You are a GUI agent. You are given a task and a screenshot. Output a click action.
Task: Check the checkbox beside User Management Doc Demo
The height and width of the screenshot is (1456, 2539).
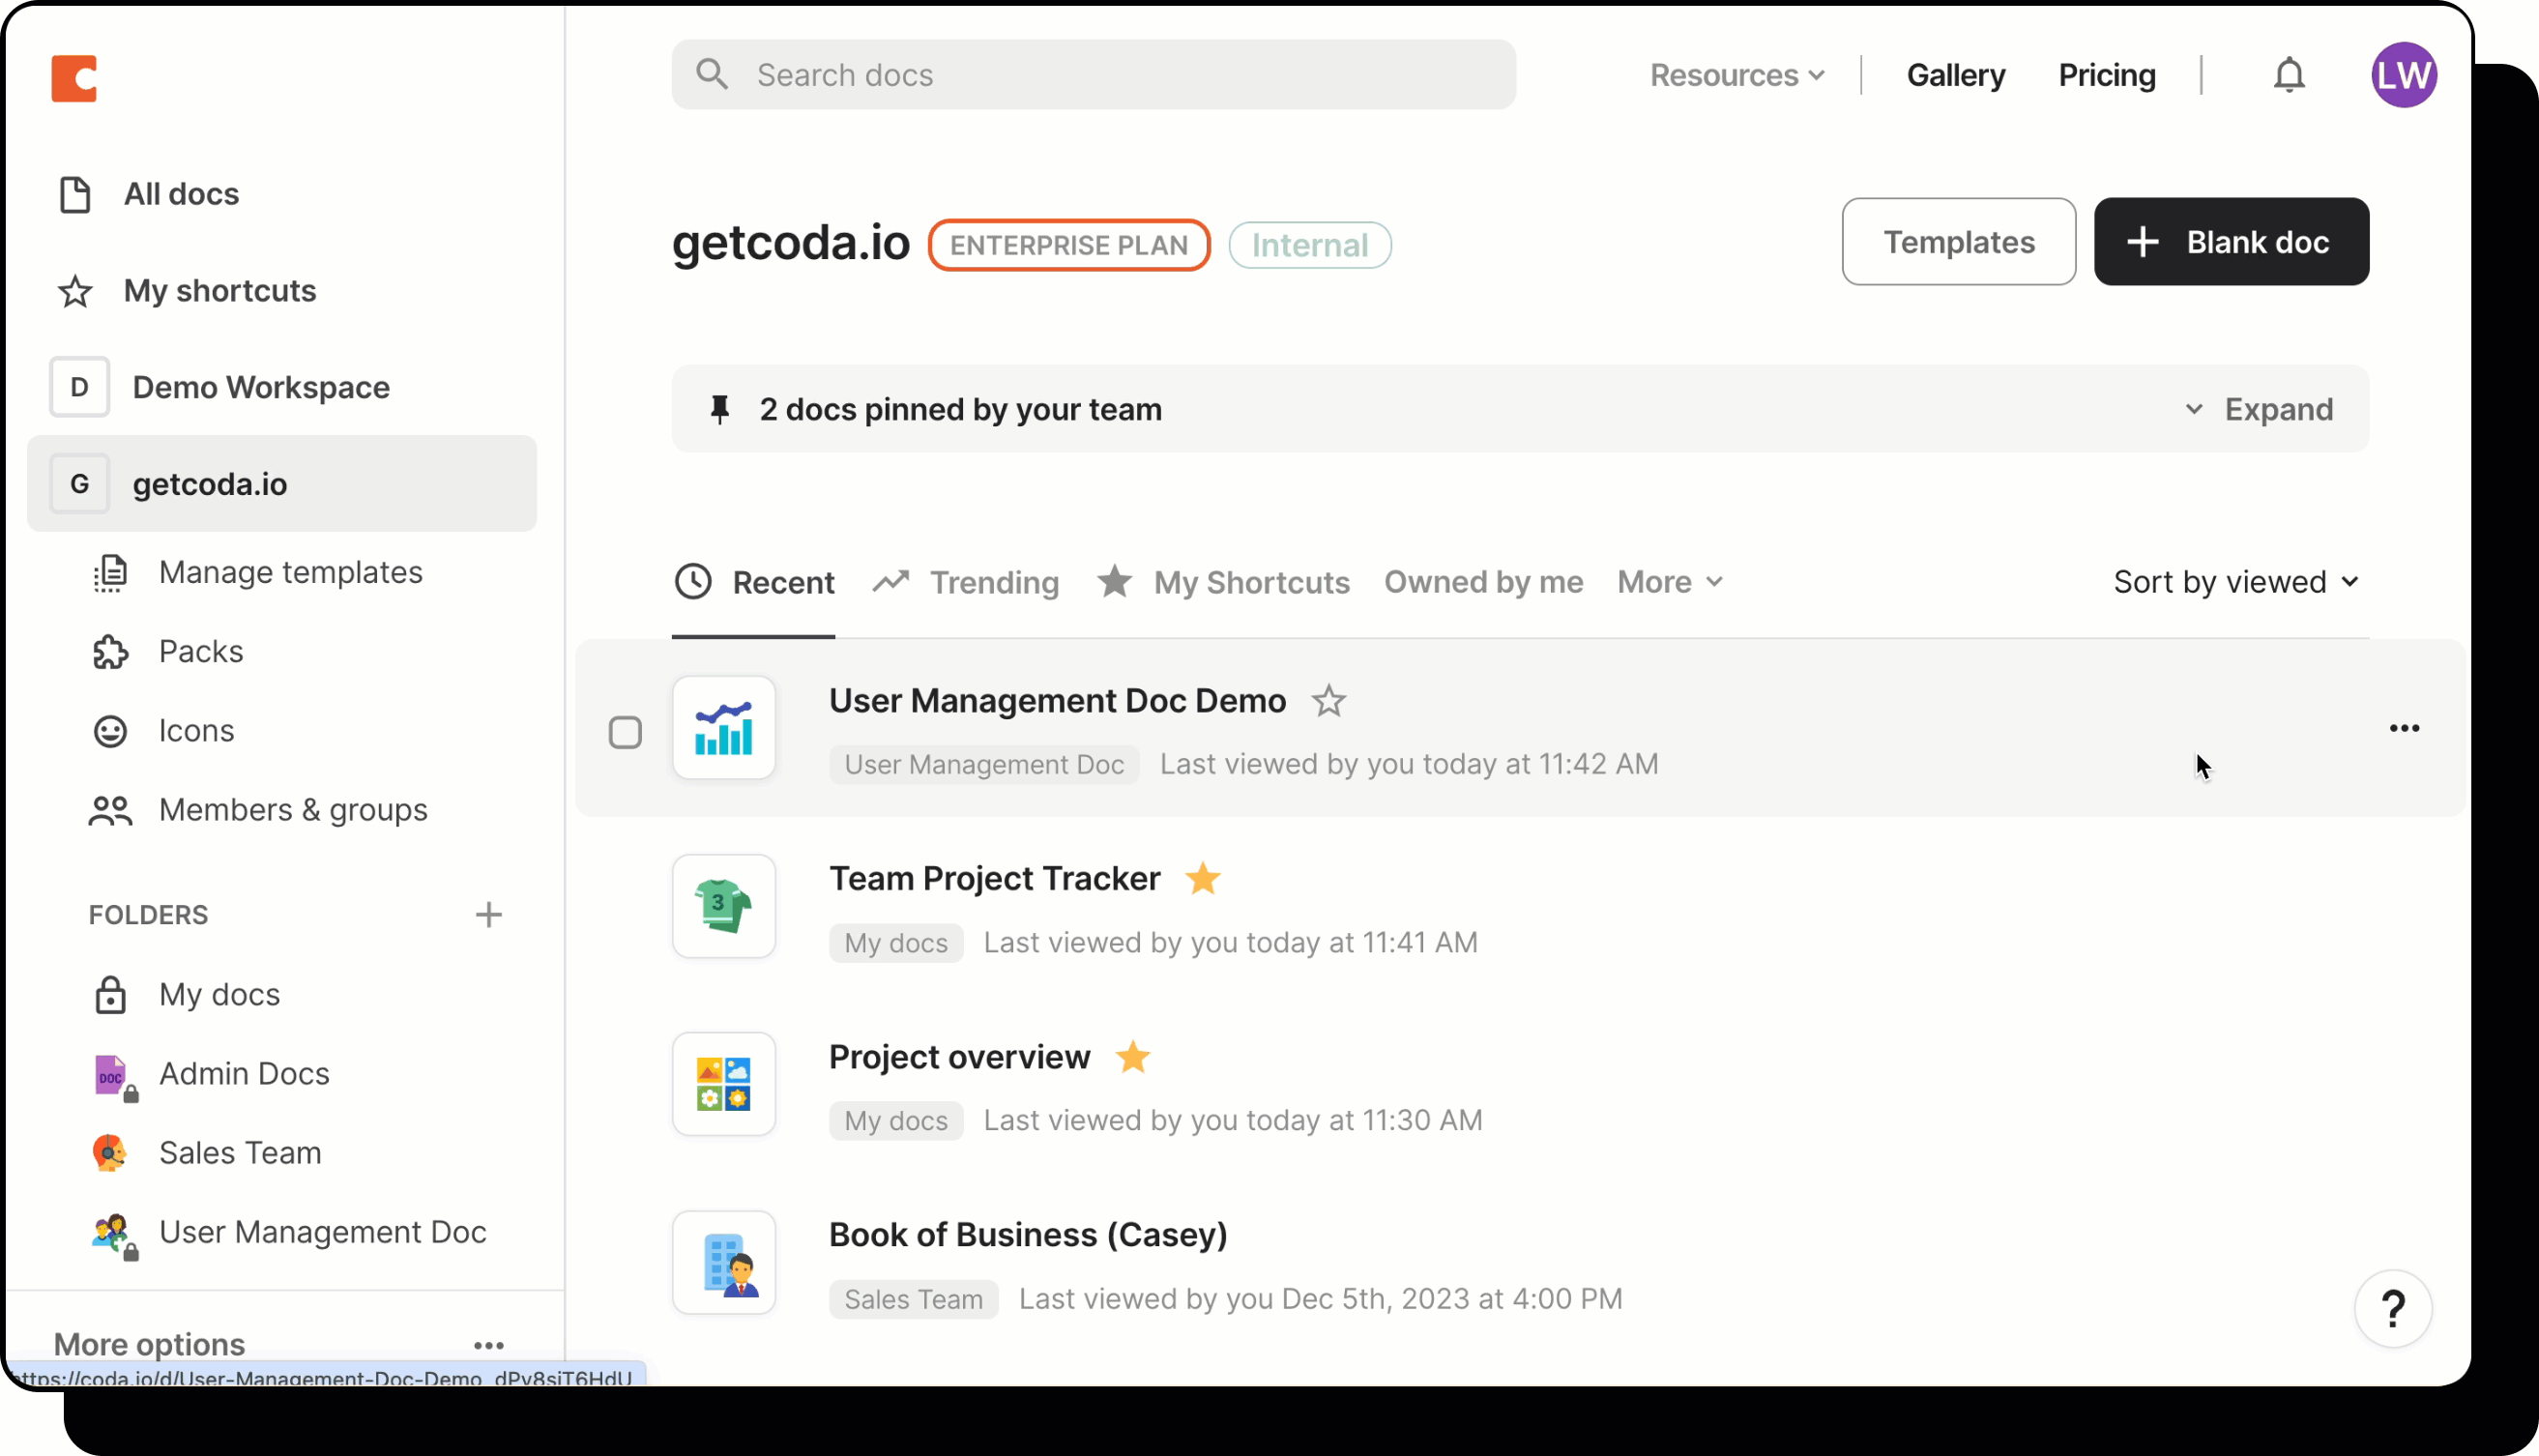[627, 731]
